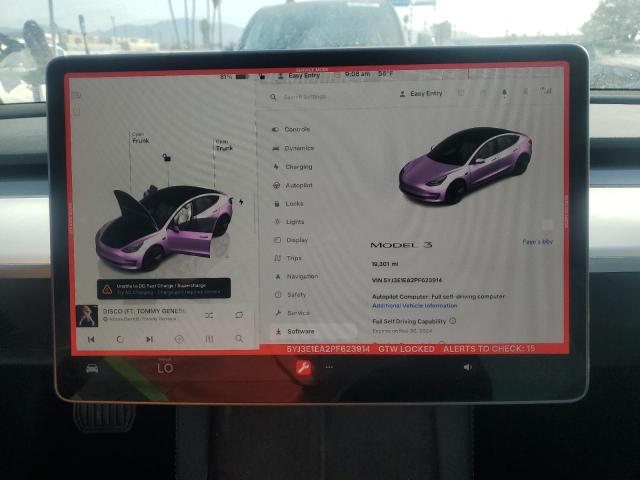
Task: Tap the LO climate temperature control
Action: [165, 368]
